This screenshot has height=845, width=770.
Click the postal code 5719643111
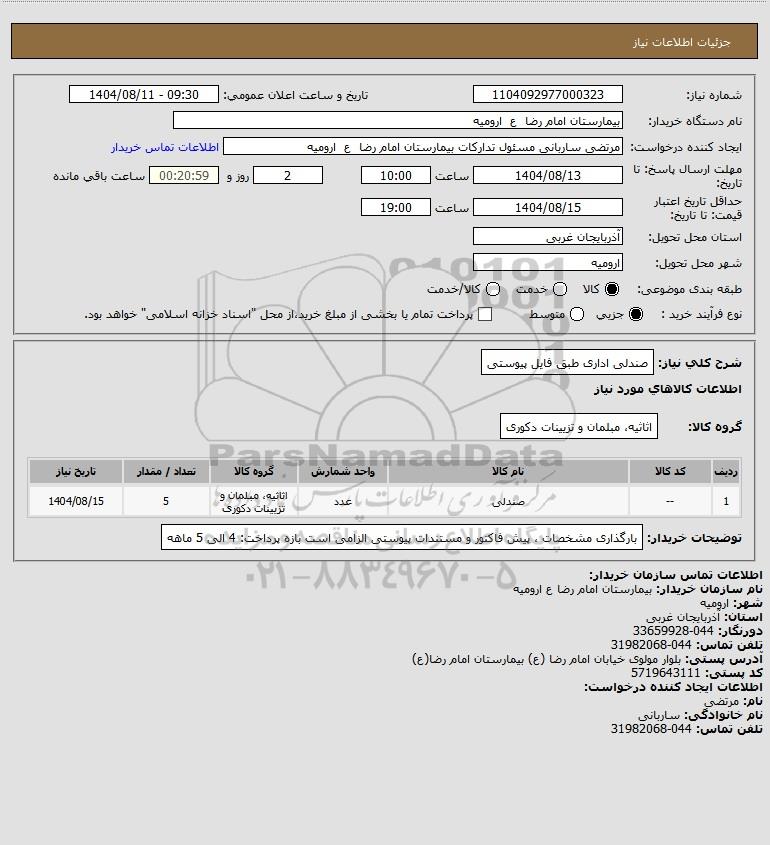pyautogui.click(x=665, y=673)
